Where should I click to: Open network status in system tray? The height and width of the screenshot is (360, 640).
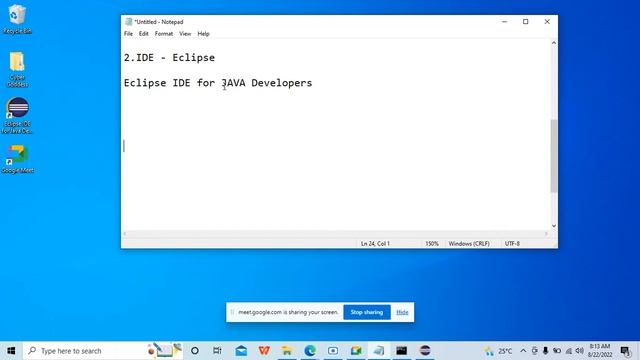tap(568, 351)
